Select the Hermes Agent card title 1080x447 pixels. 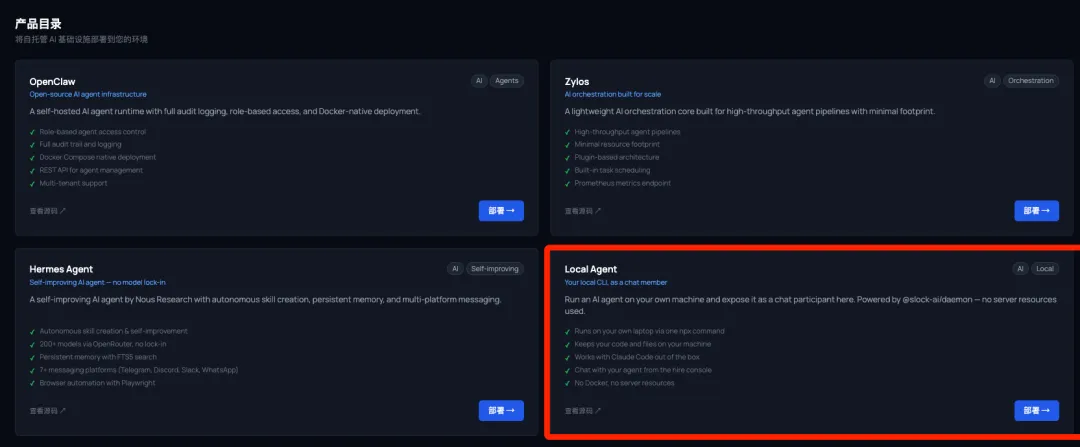61,269
